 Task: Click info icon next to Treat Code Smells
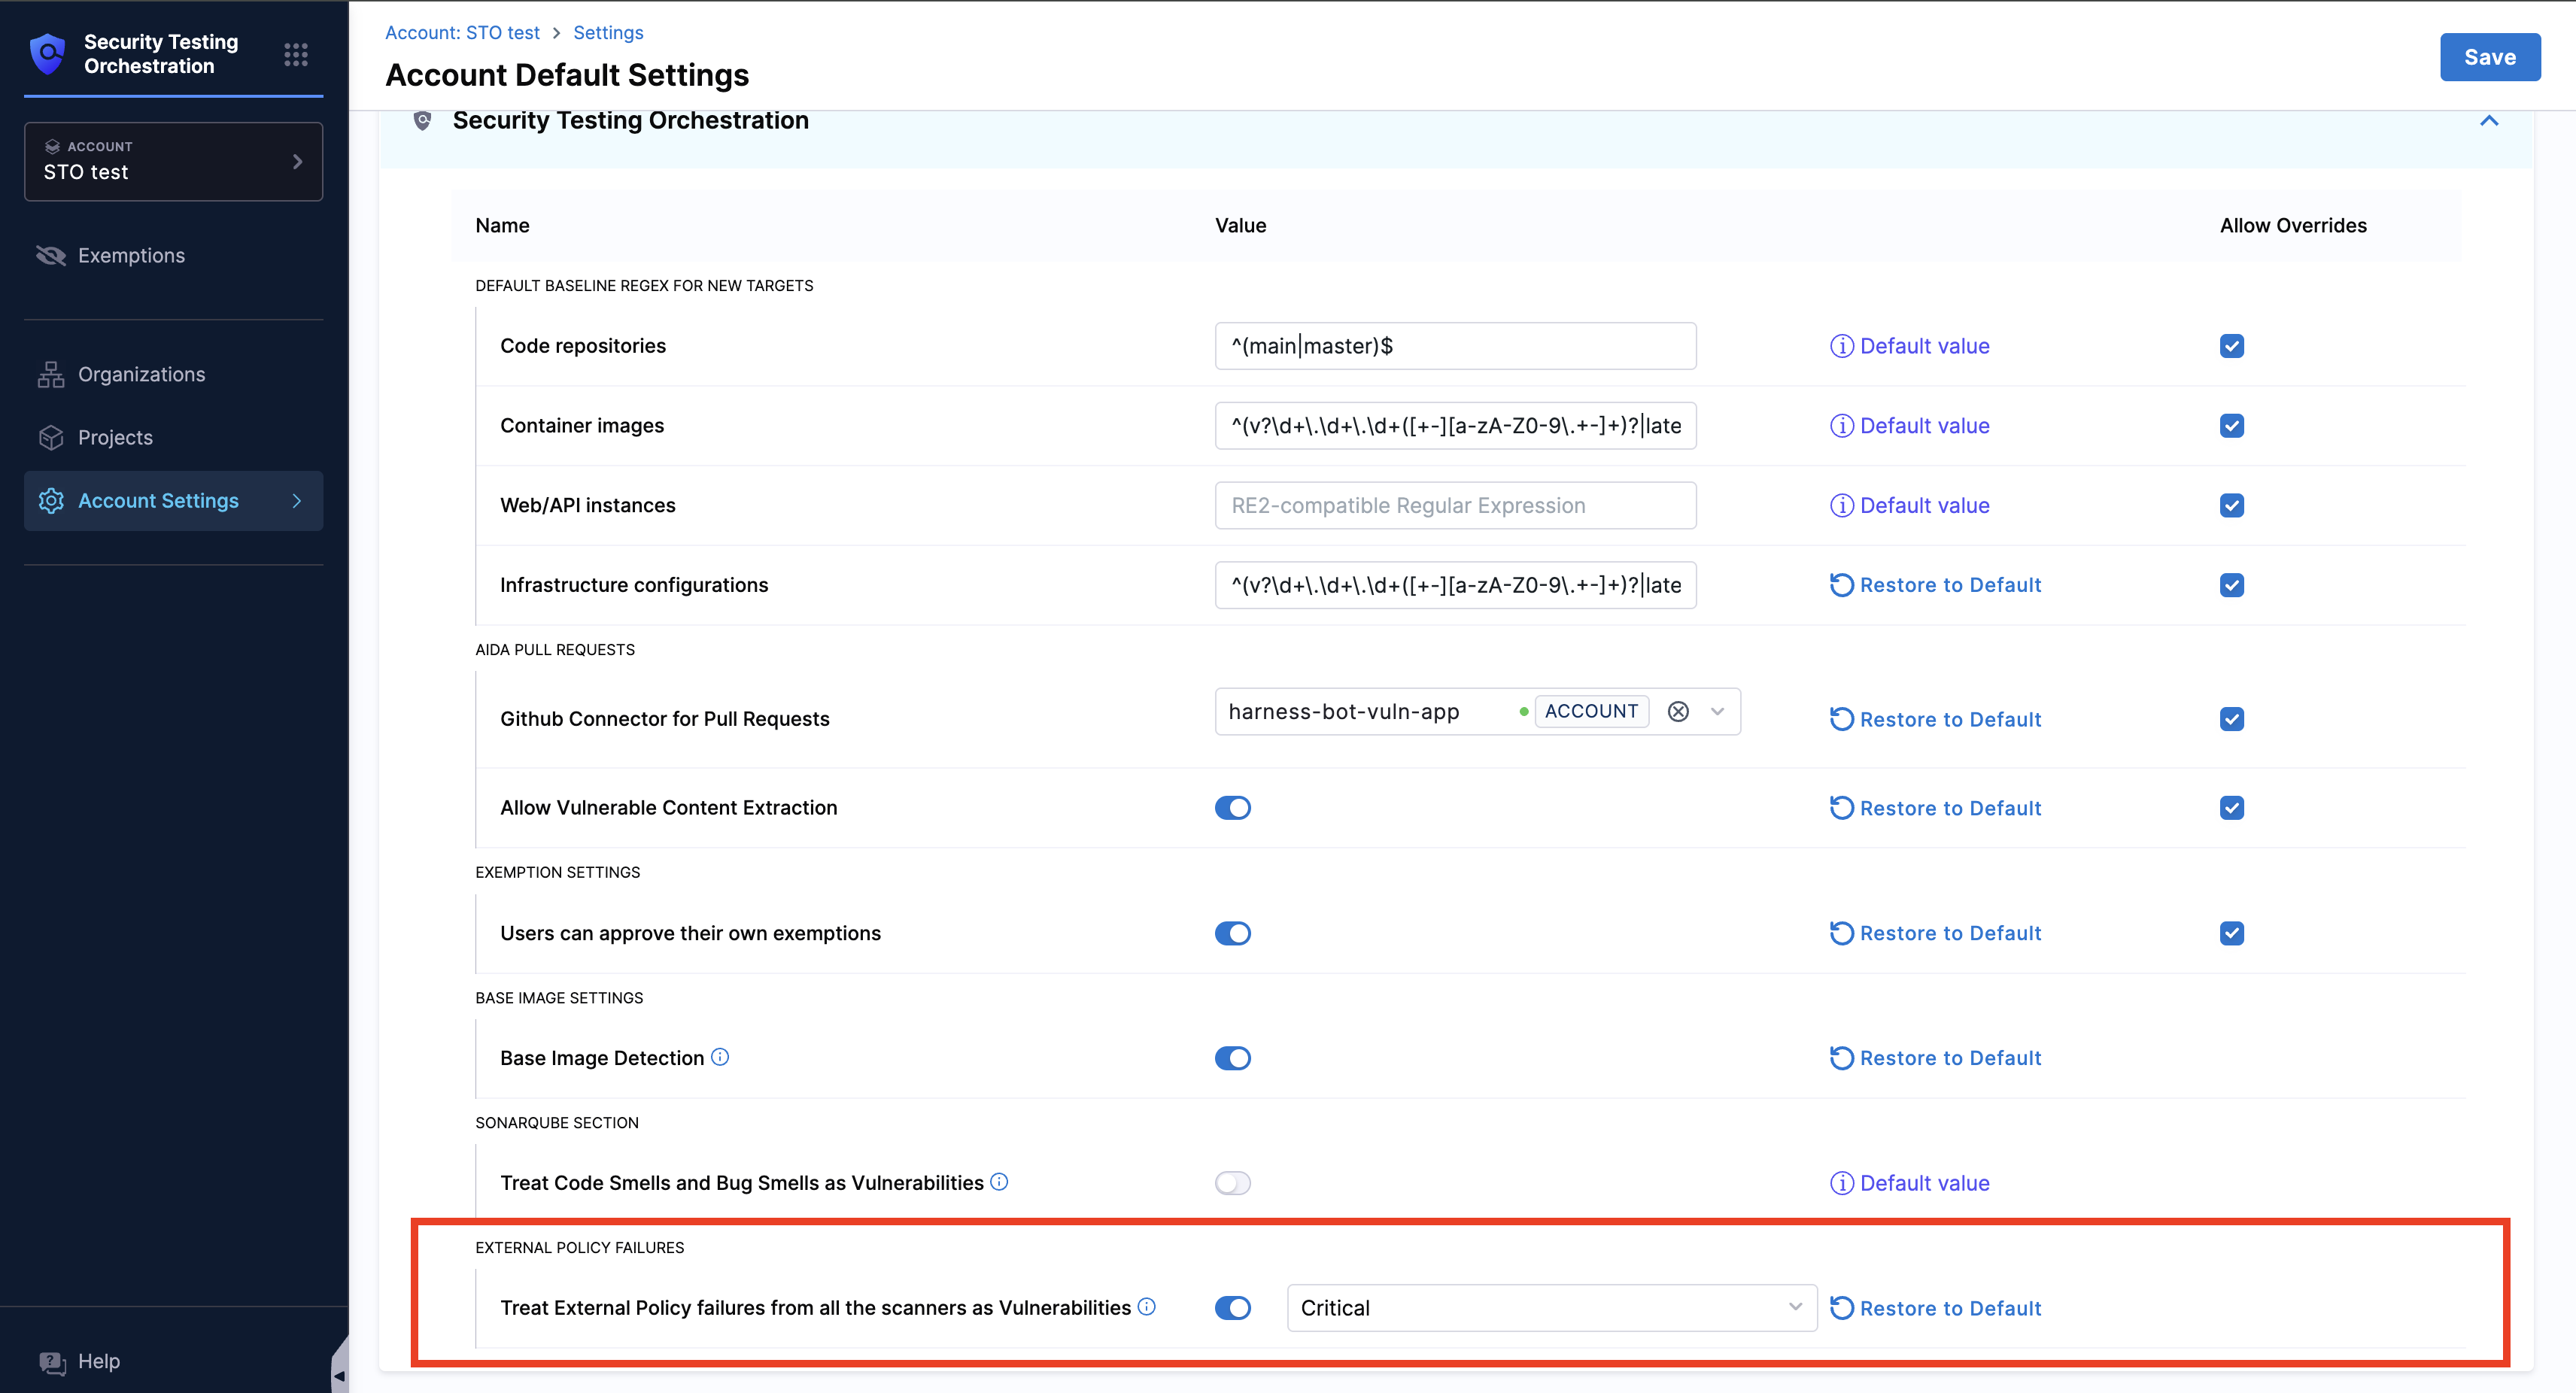tap(999, 1182)
